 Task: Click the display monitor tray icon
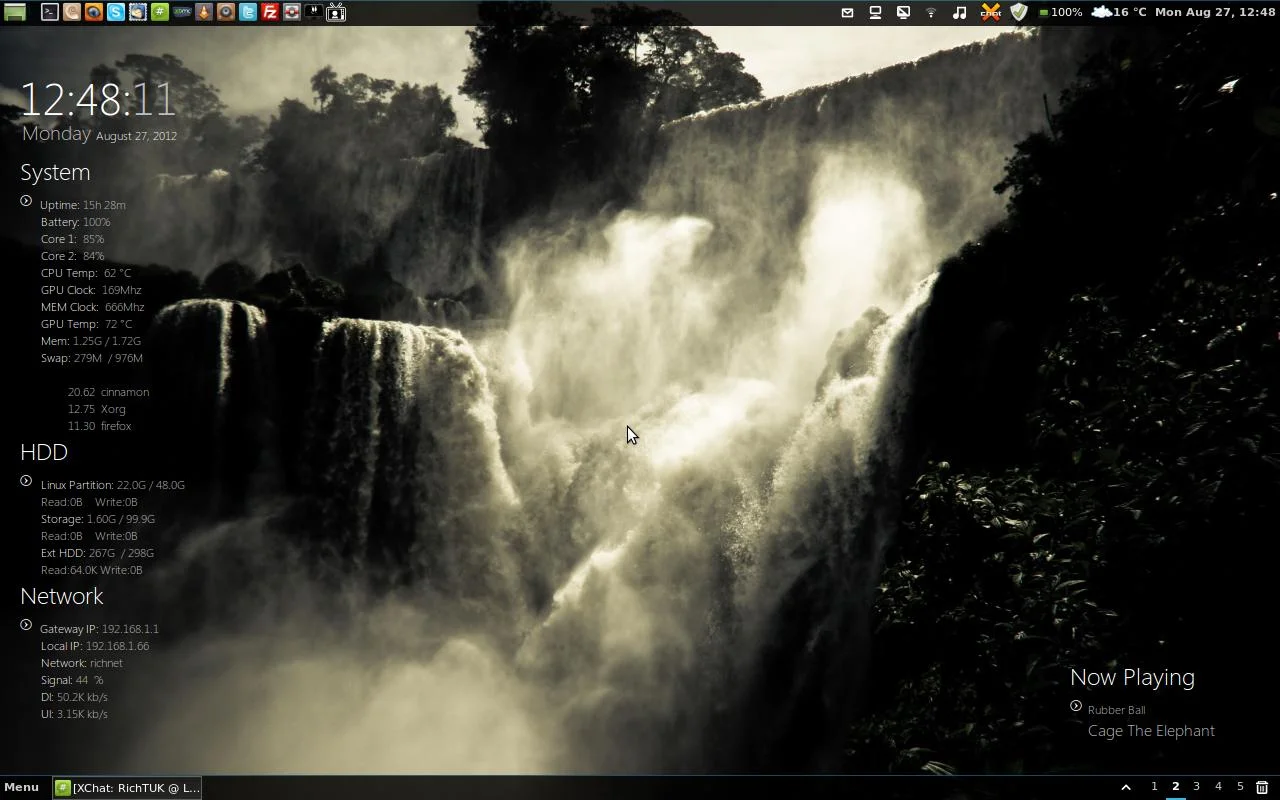(875, 12)
